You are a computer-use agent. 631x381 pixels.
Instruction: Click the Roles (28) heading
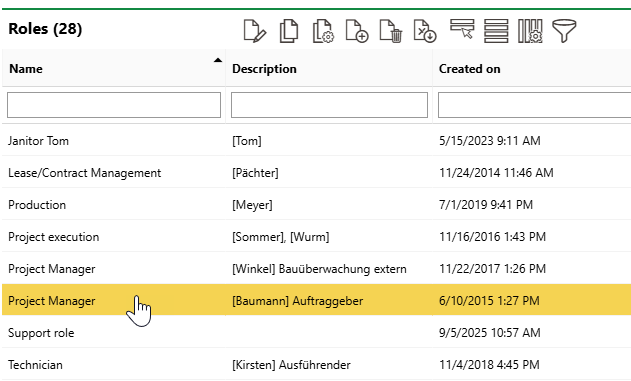(x=45, y=29)
